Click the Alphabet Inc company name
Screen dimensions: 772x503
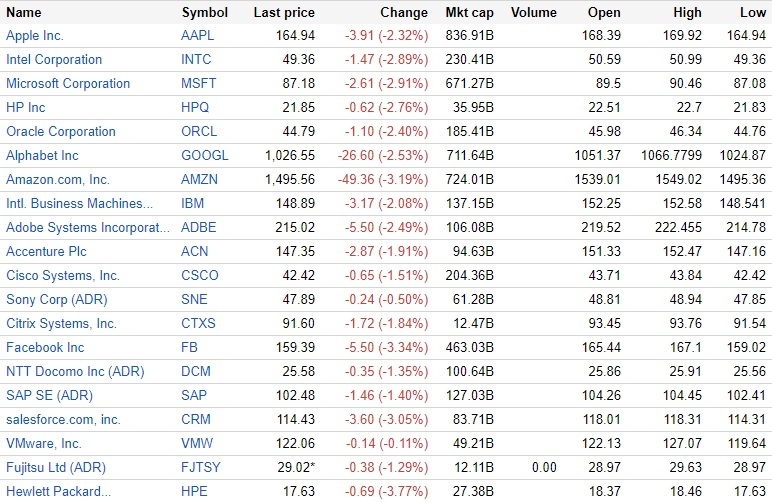point(42,156)
